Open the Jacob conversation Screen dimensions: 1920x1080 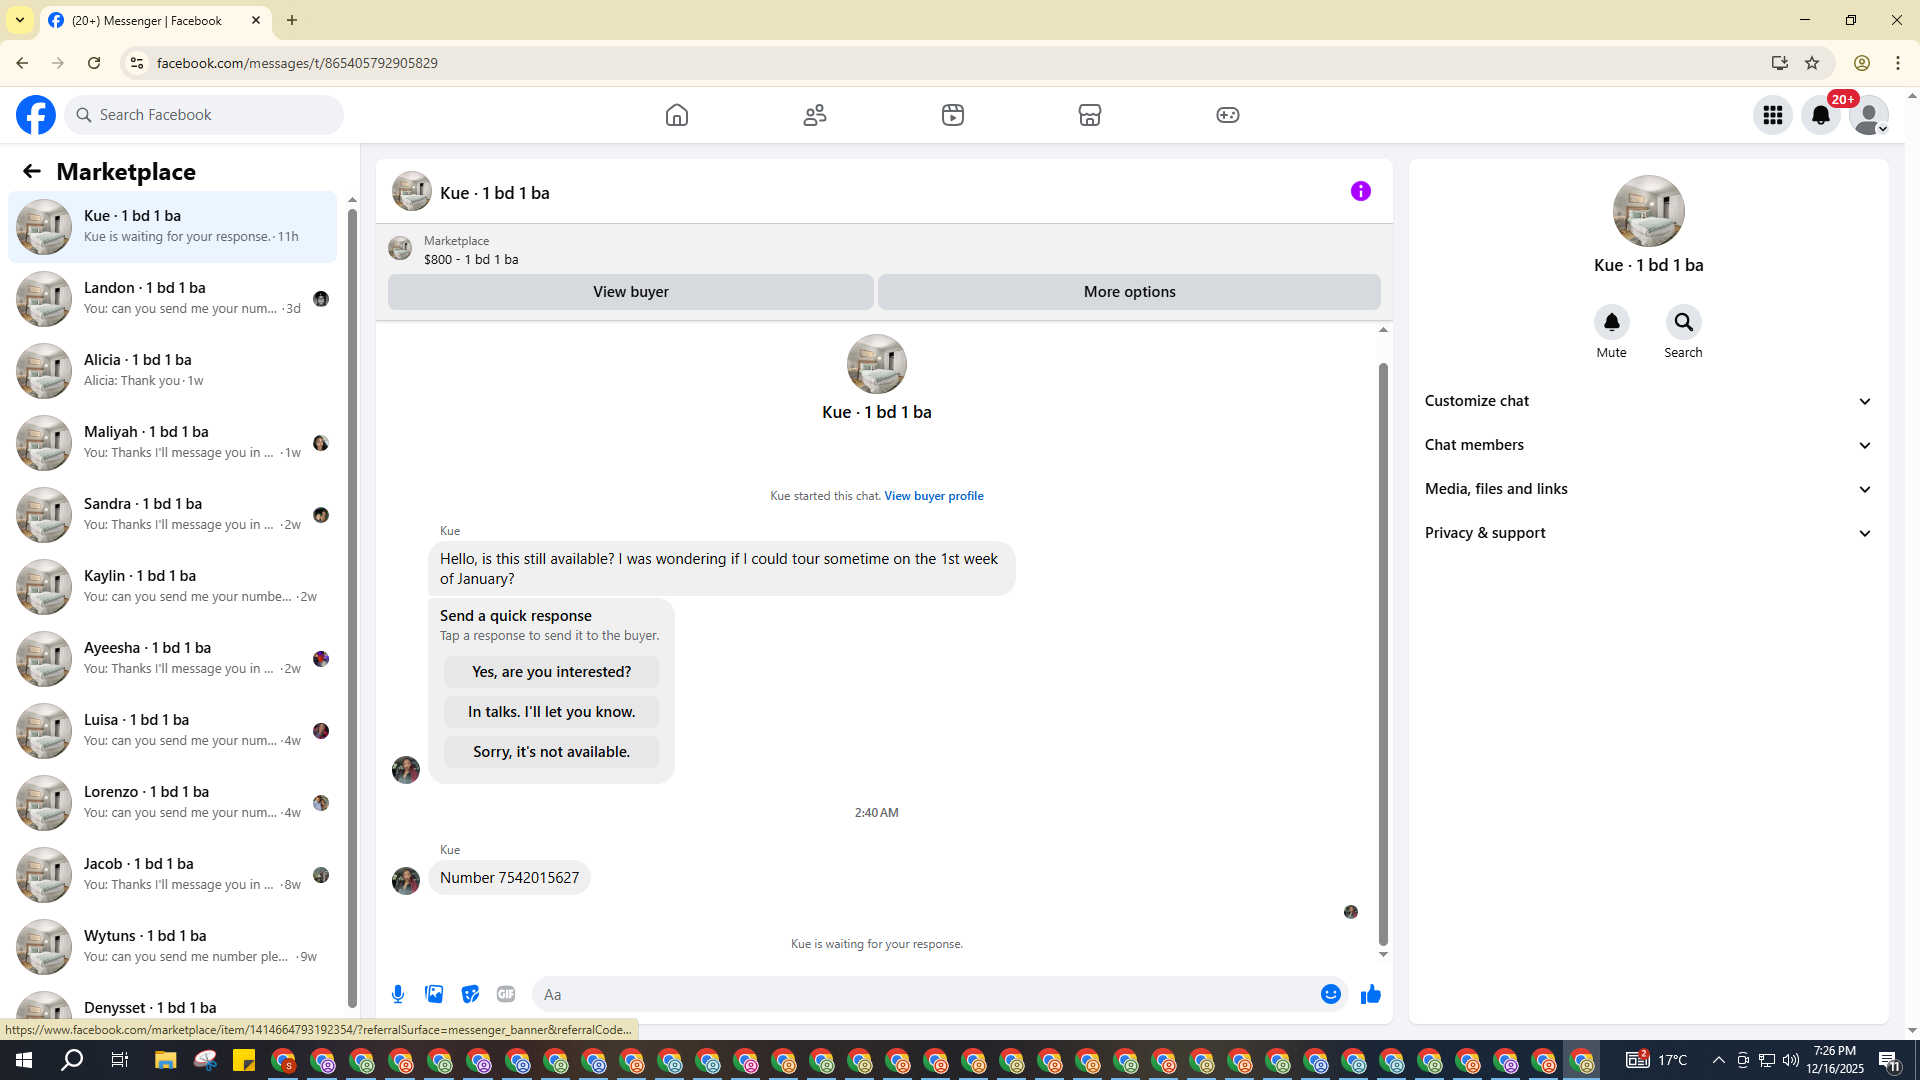(x=173, y=875)
